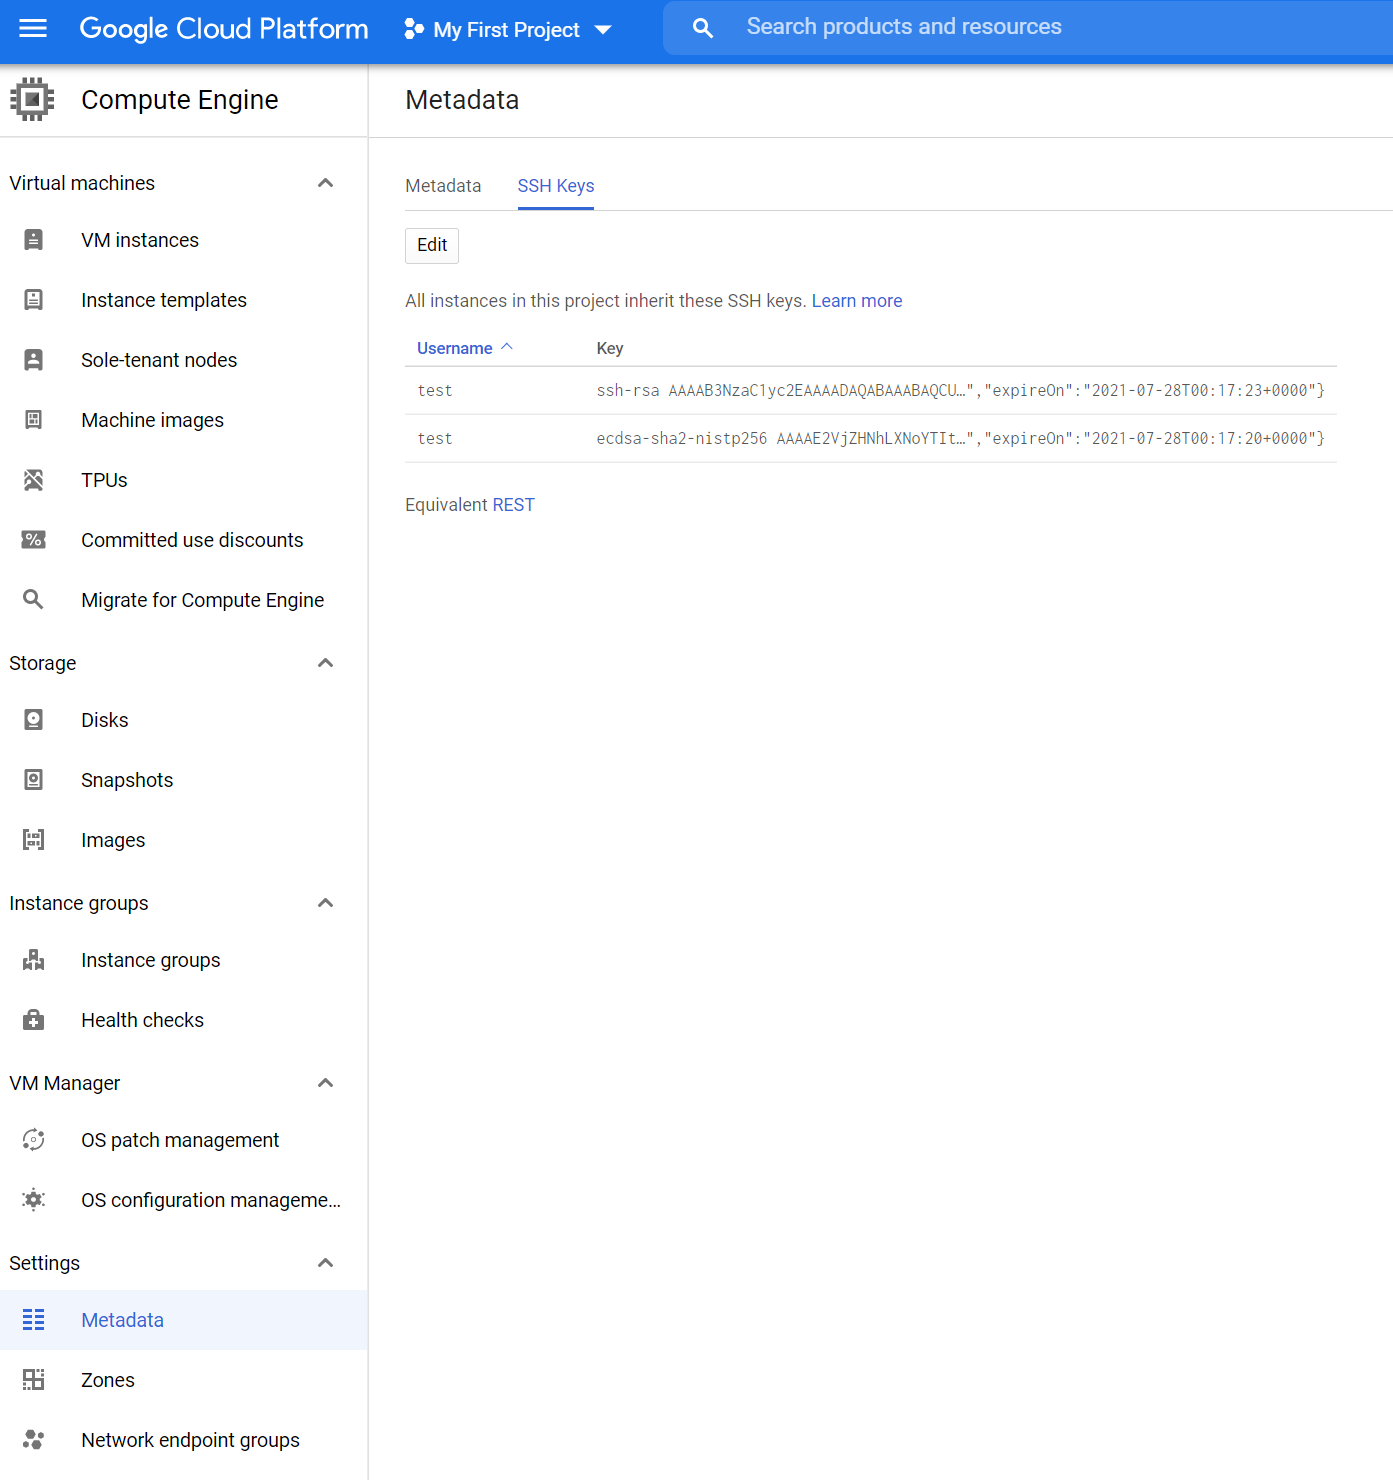
Task: Open Health checks page
Action: (143, 1020)
